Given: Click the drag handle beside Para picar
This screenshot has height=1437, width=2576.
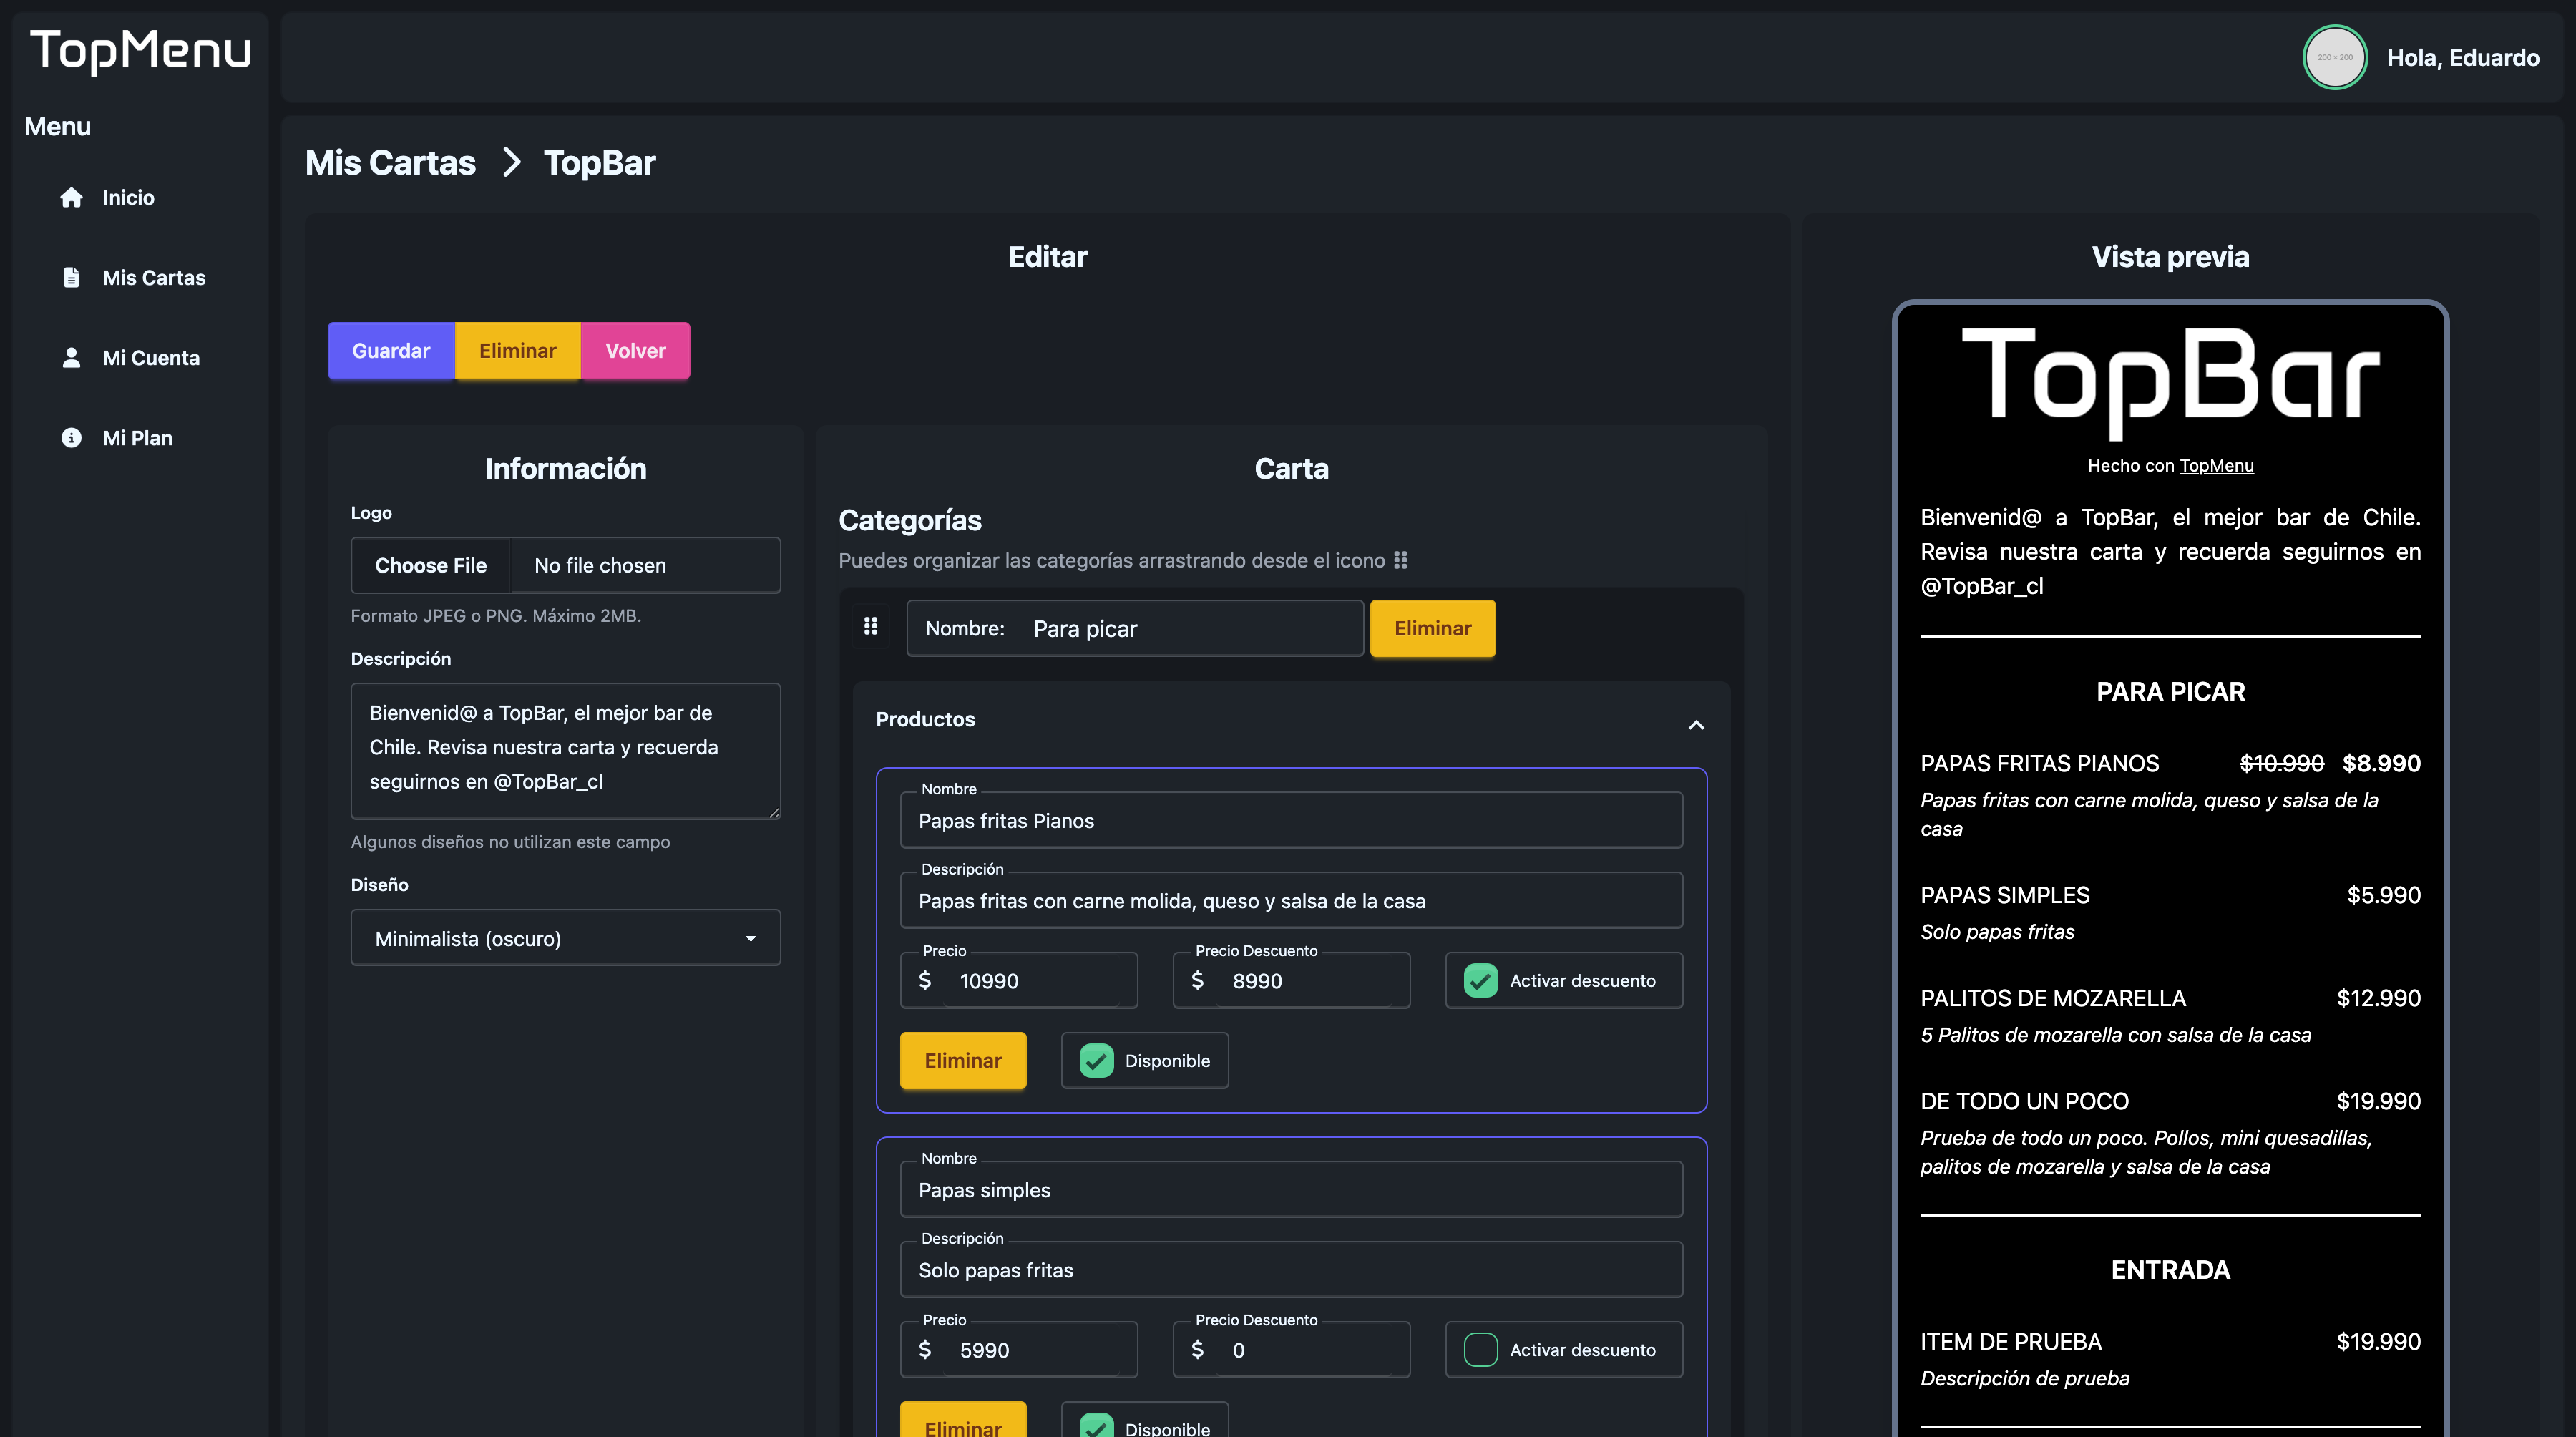Looking at the screenshot, I should click(x=870, y=627).
